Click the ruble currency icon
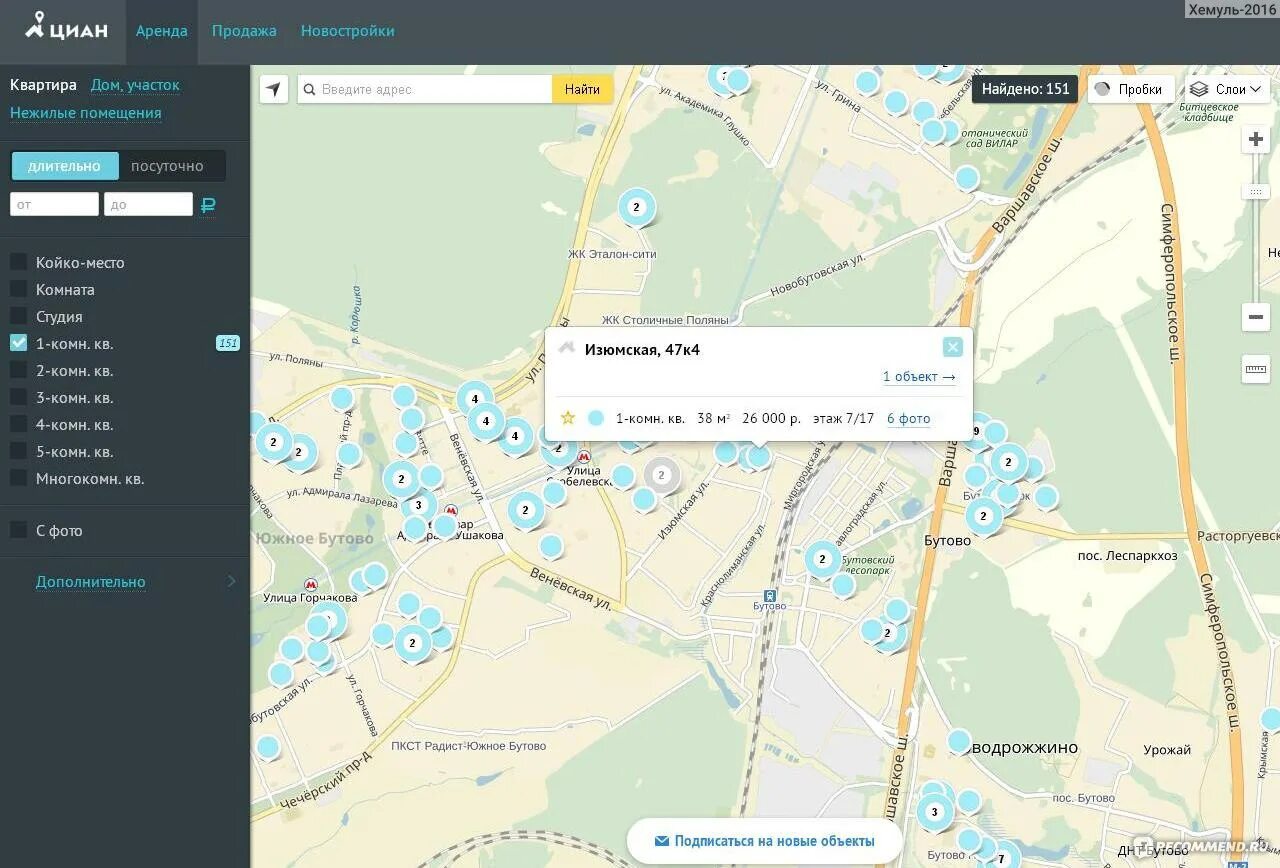The image size is (1280, 868). 208,205
